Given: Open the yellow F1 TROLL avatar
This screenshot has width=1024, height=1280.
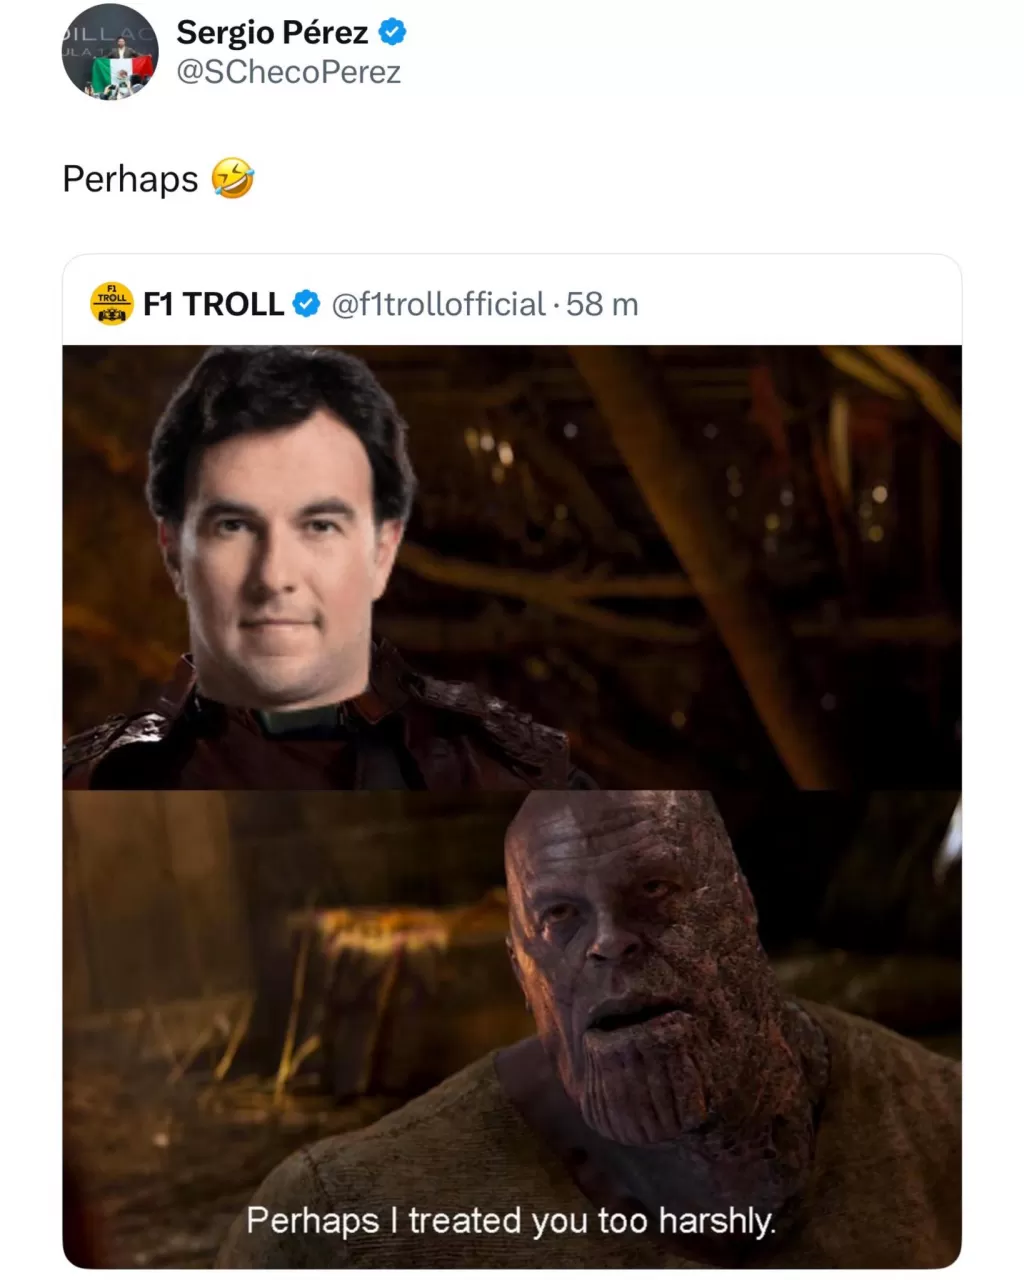Looking at the screenshot, I should click(x=112, y=303).
